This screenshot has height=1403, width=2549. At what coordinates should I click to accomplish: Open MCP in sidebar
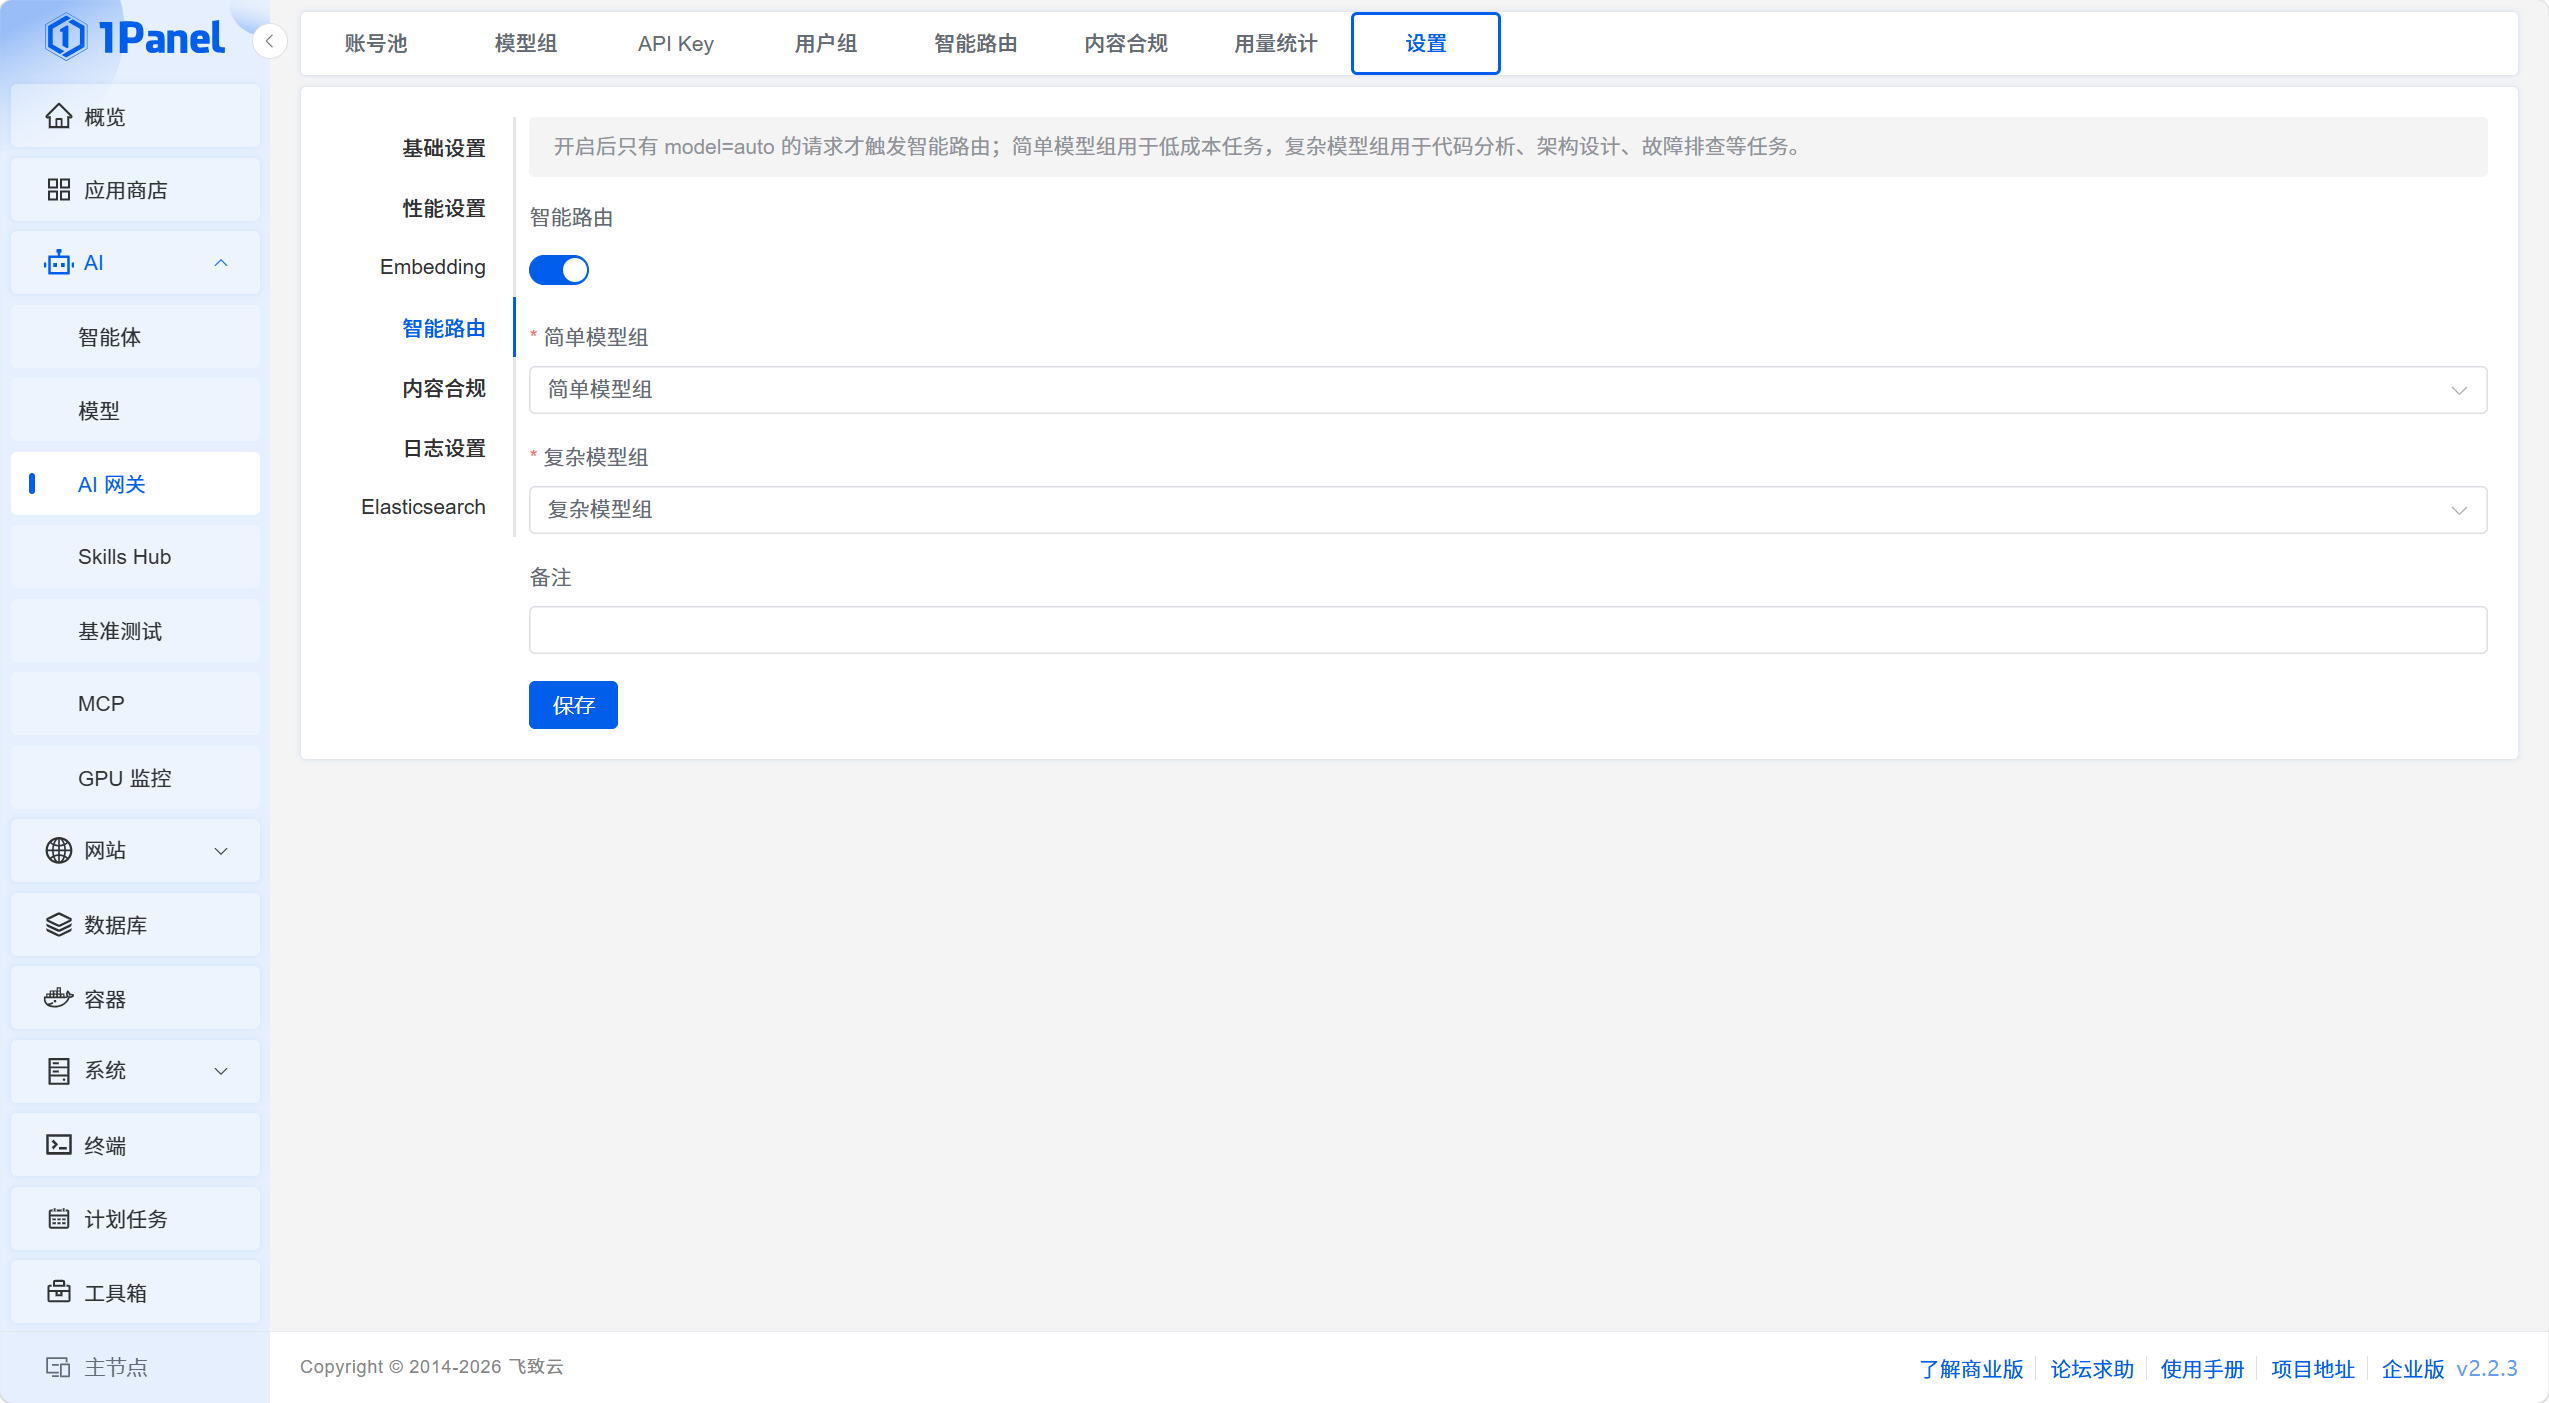pyautogui.click(x=135, y=704)
